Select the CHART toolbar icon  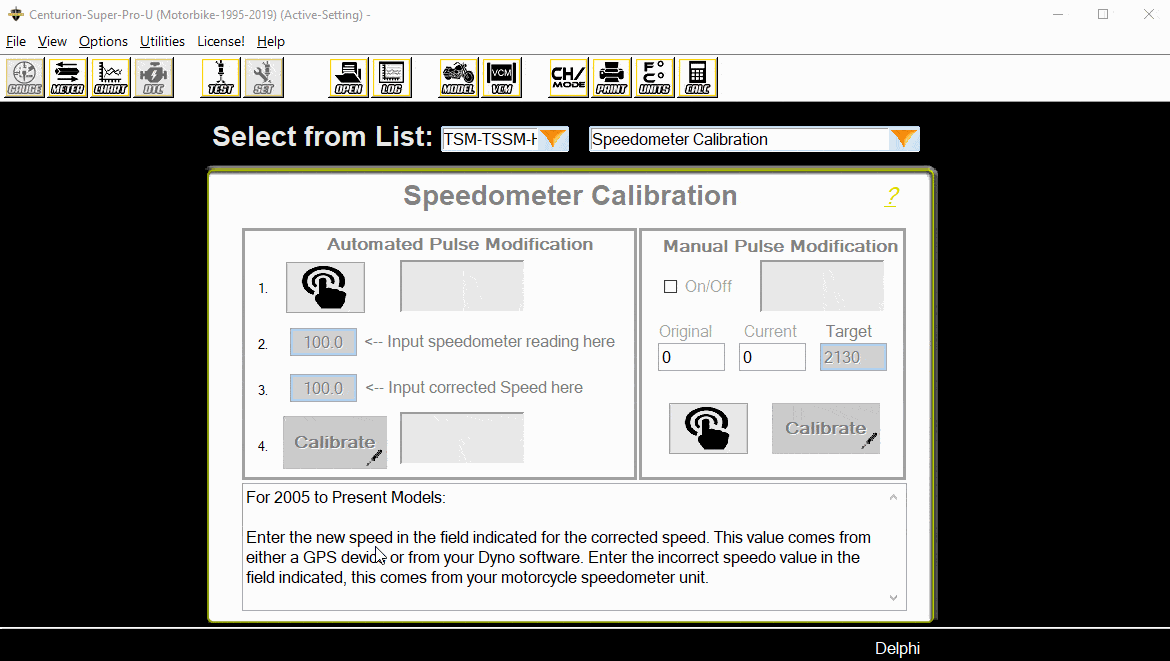[x=110, y=77]
